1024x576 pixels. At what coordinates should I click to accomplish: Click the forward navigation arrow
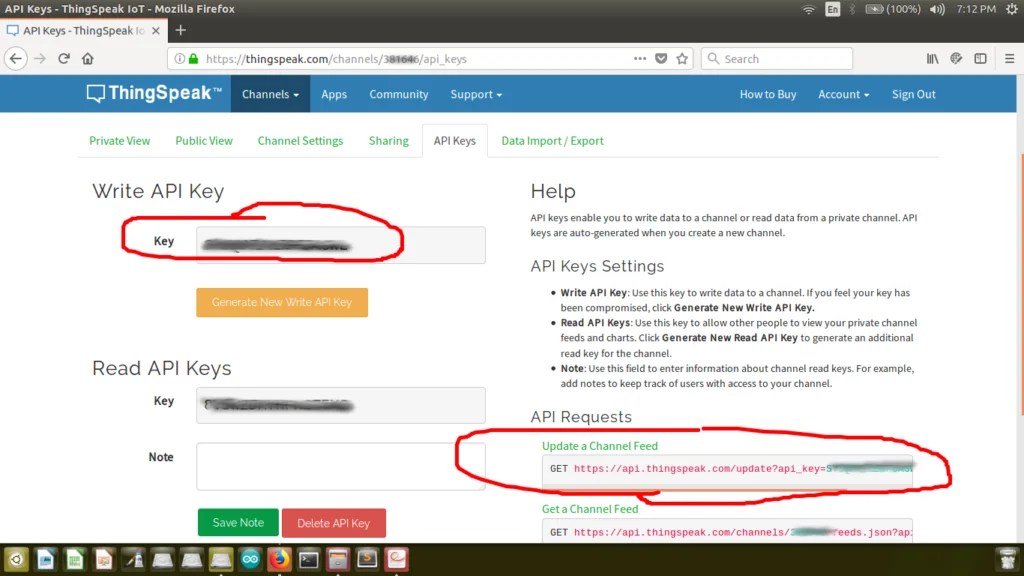40,59
